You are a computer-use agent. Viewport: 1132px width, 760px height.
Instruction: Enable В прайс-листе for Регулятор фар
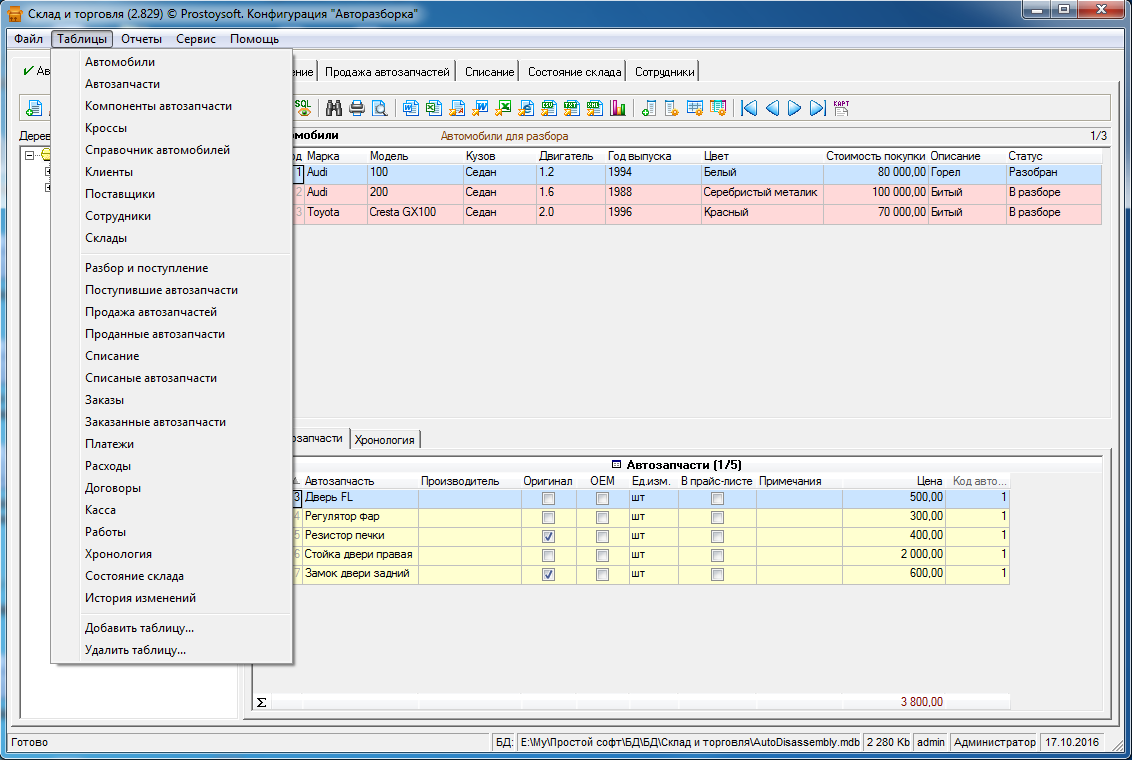pyautogui.click(x=717, y=517)
